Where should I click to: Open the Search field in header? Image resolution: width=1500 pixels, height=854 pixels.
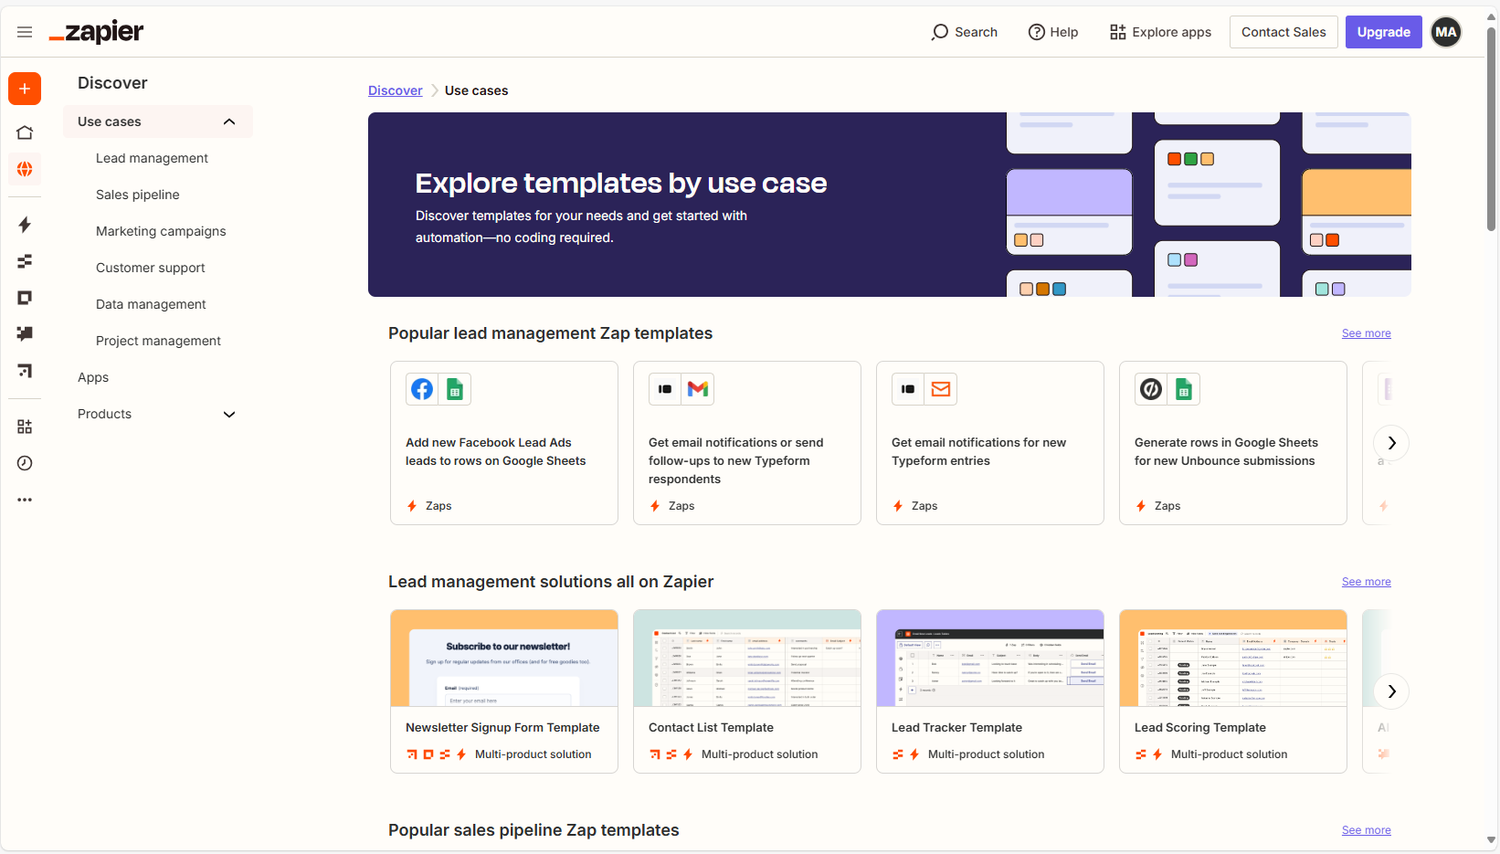tap(964, 32)
